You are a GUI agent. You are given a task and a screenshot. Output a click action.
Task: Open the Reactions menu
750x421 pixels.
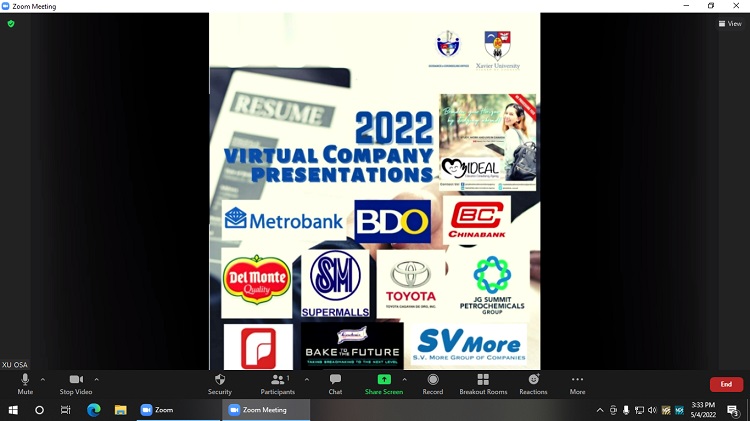click(533, 384)
